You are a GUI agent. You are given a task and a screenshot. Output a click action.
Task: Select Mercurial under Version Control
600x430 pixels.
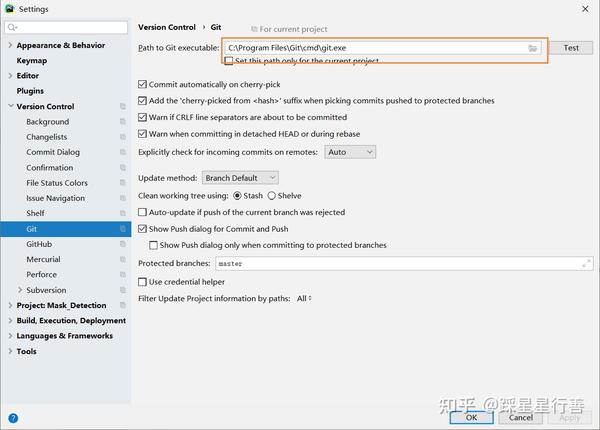point(43,259)
